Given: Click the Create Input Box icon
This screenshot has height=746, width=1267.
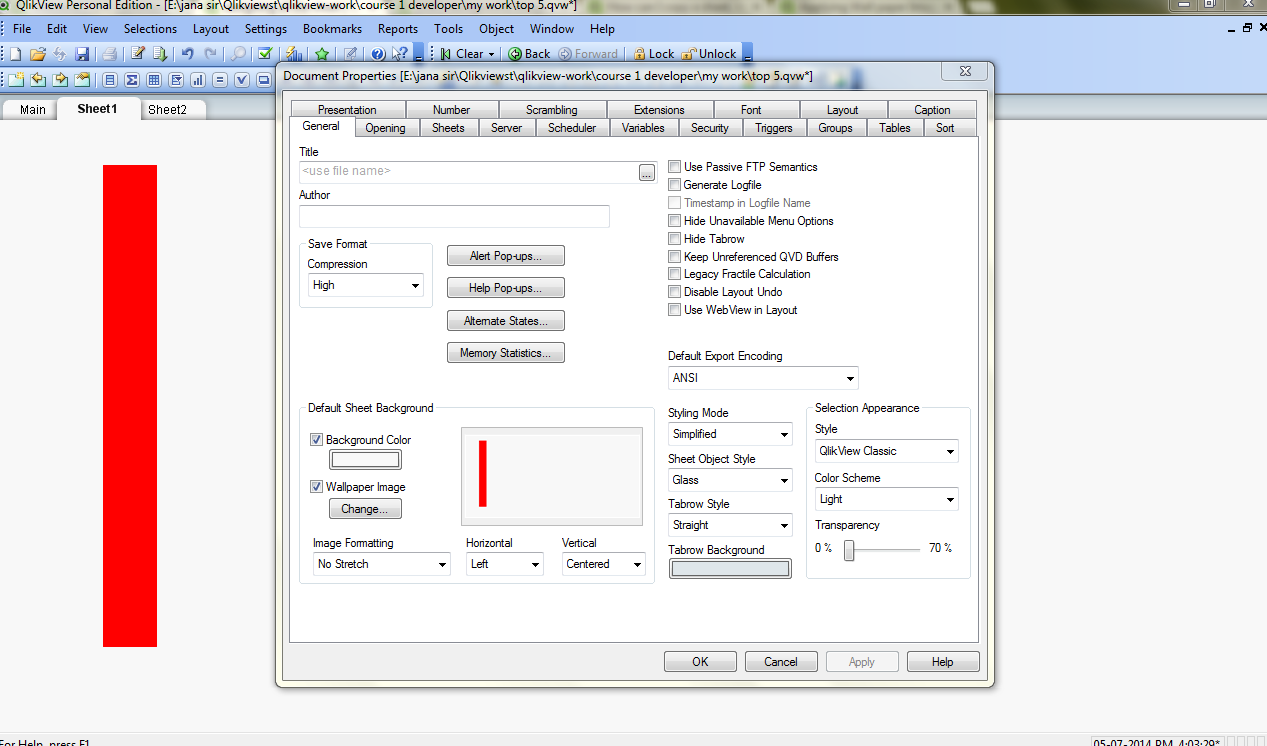Looking at the screenshot, I should [220, 80].
